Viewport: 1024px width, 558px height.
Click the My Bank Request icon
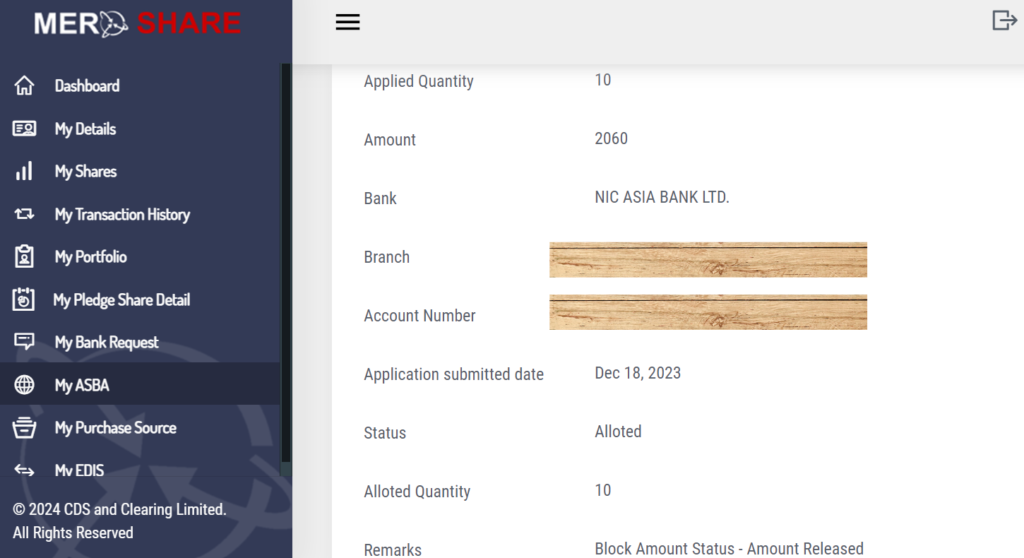pos(24,342)
